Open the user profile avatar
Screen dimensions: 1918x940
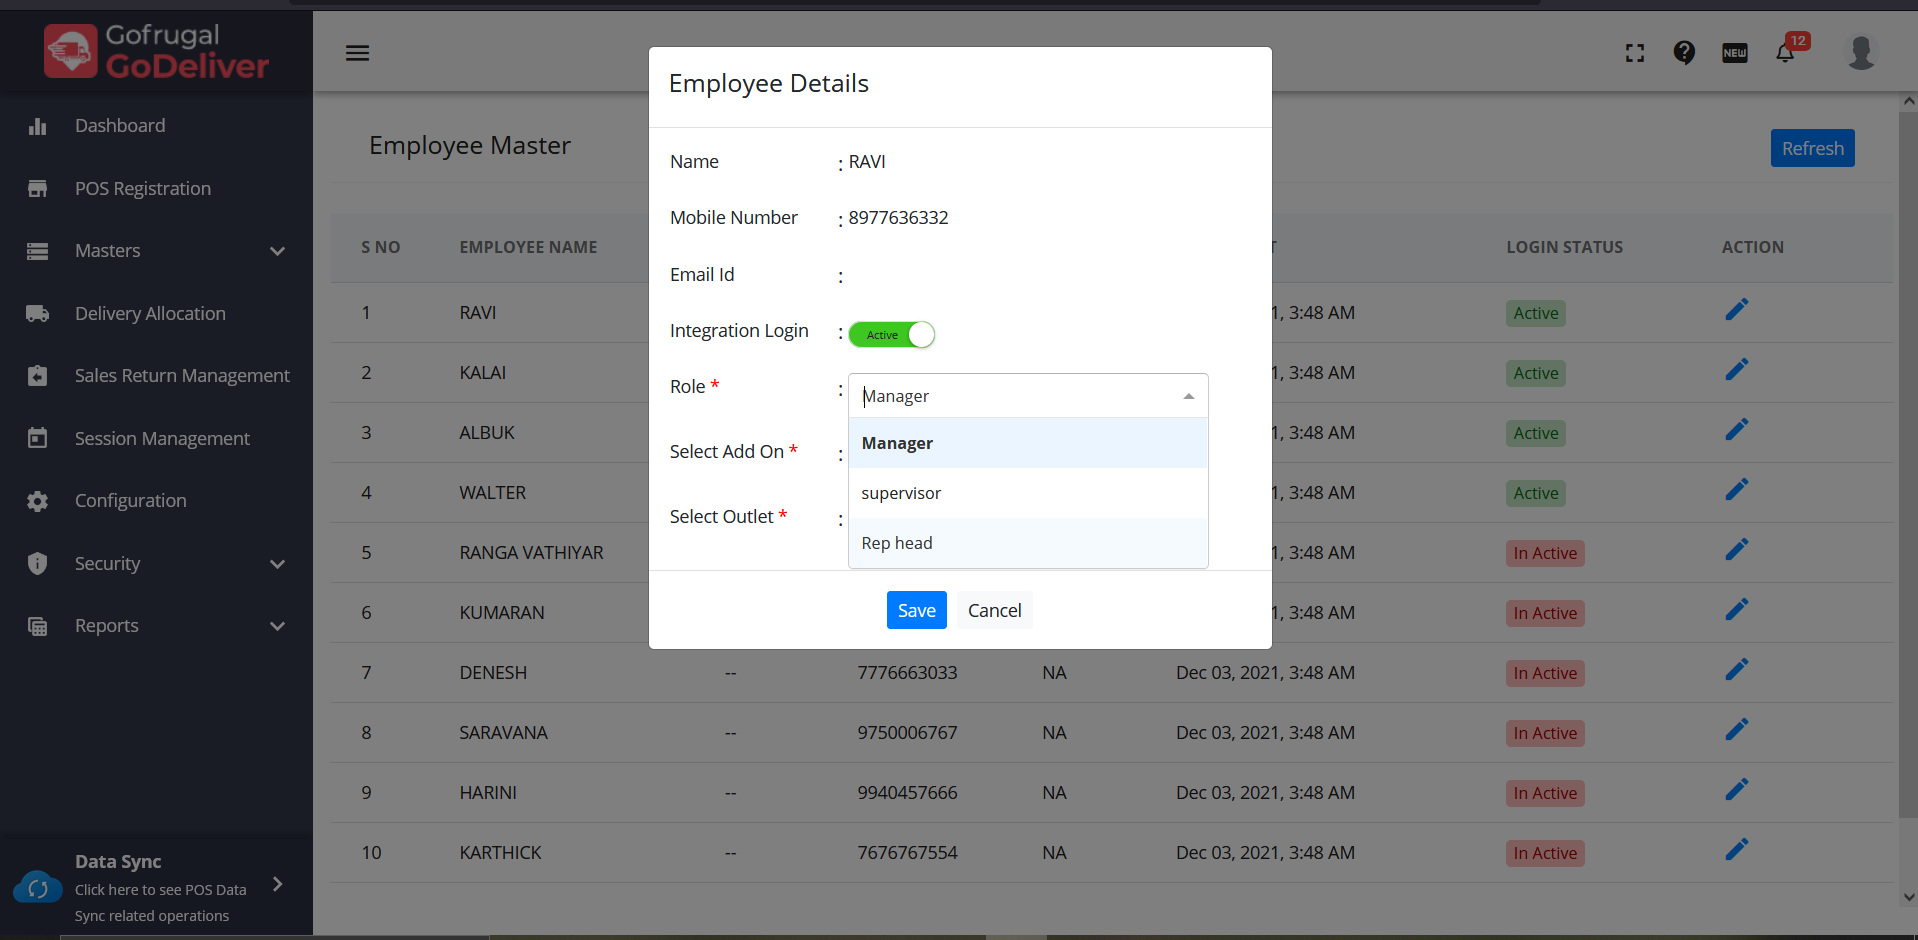click(x=1860, y=52)
